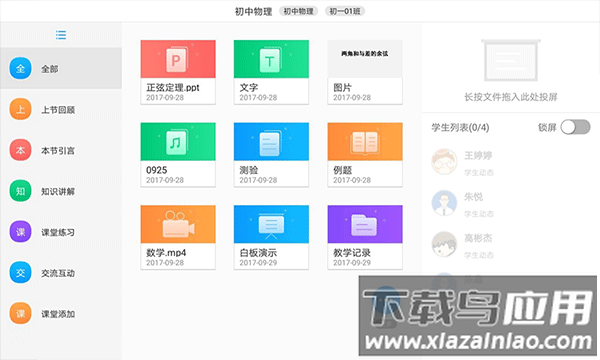600x360 pixels.
Task: Click the 图片 file label
Action: click(342, 88)
